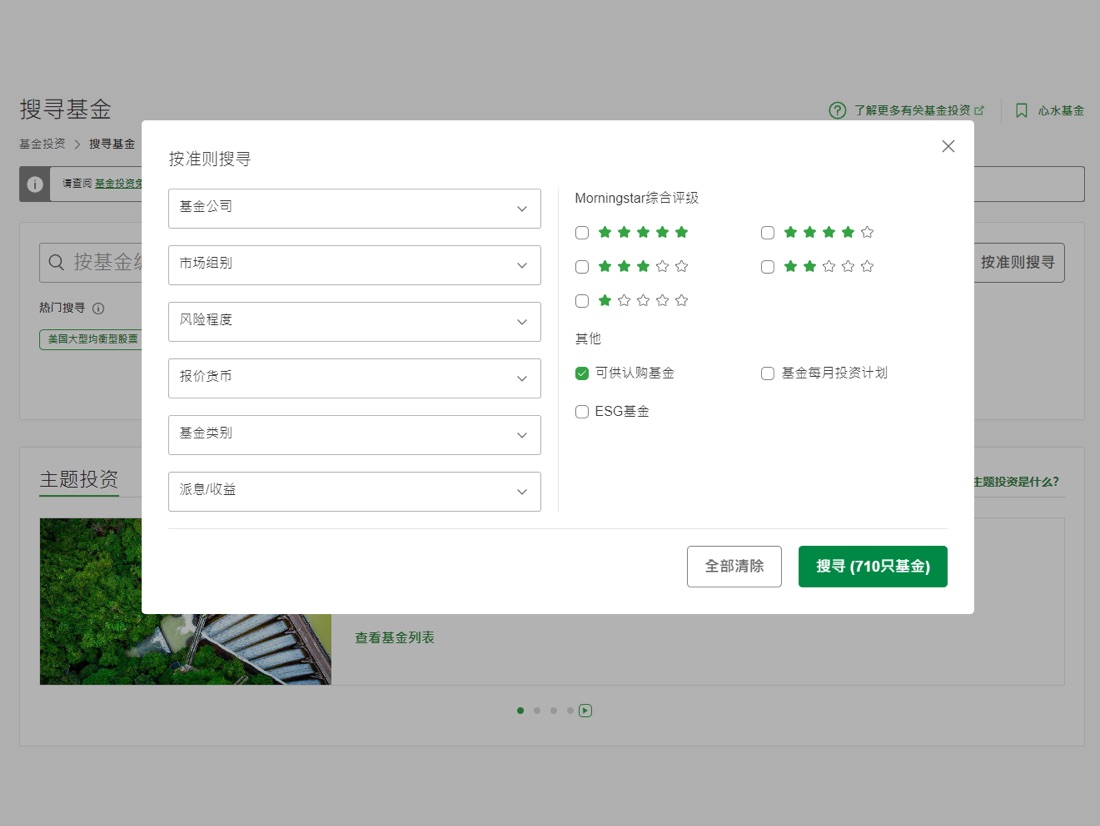Select the 主题投资 tab heading
The image size is (1100, 826).
[79, 479]
